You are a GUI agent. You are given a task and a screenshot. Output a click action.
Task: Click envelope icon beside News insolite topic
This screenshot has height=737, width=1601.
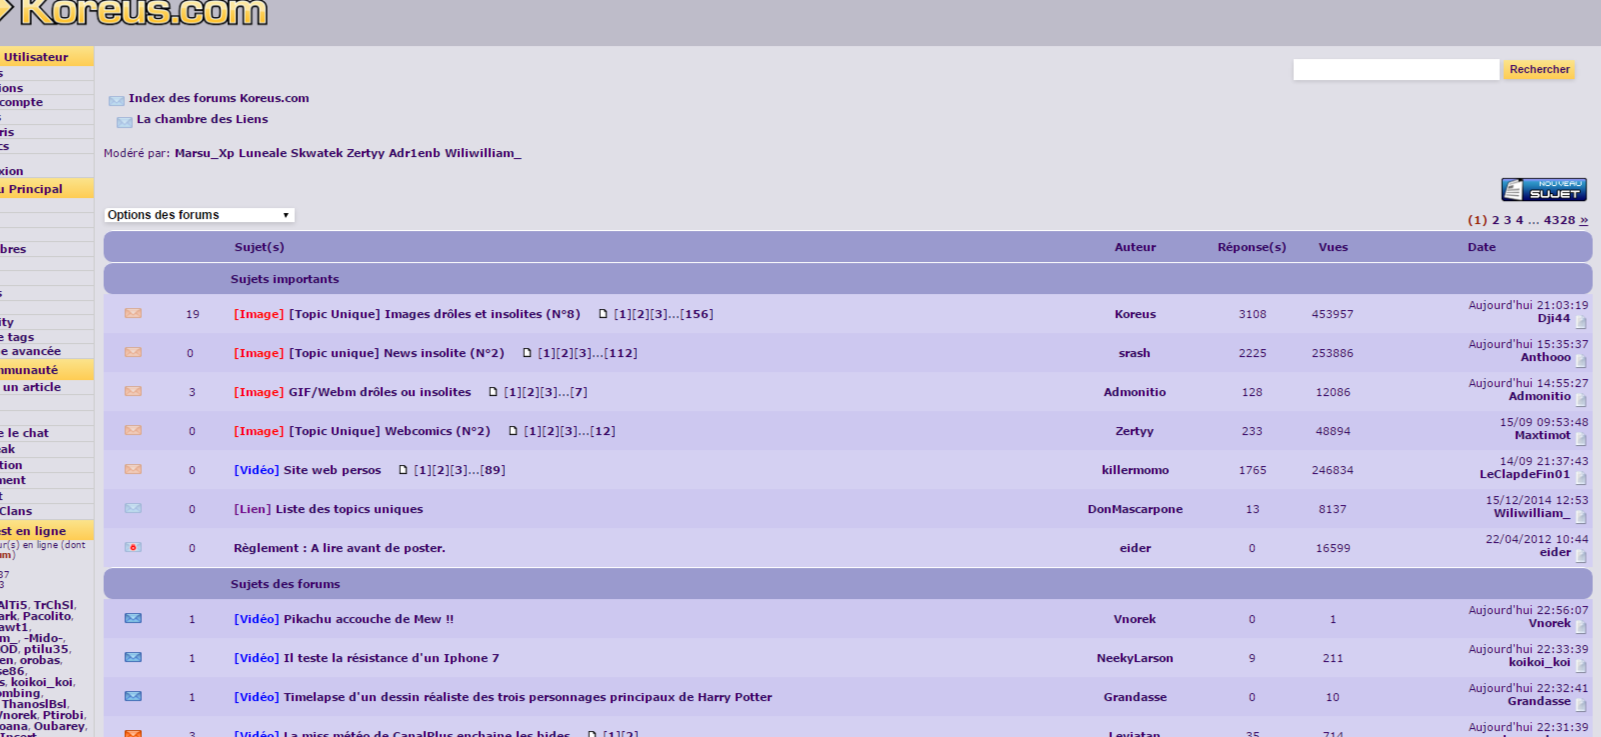(x=133, y=352)
